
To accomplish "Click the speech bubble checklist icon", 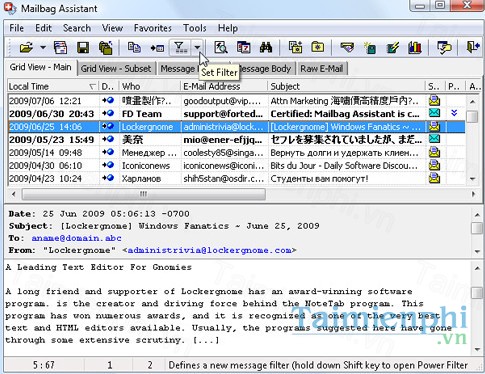I will click(x=444, y=48).
